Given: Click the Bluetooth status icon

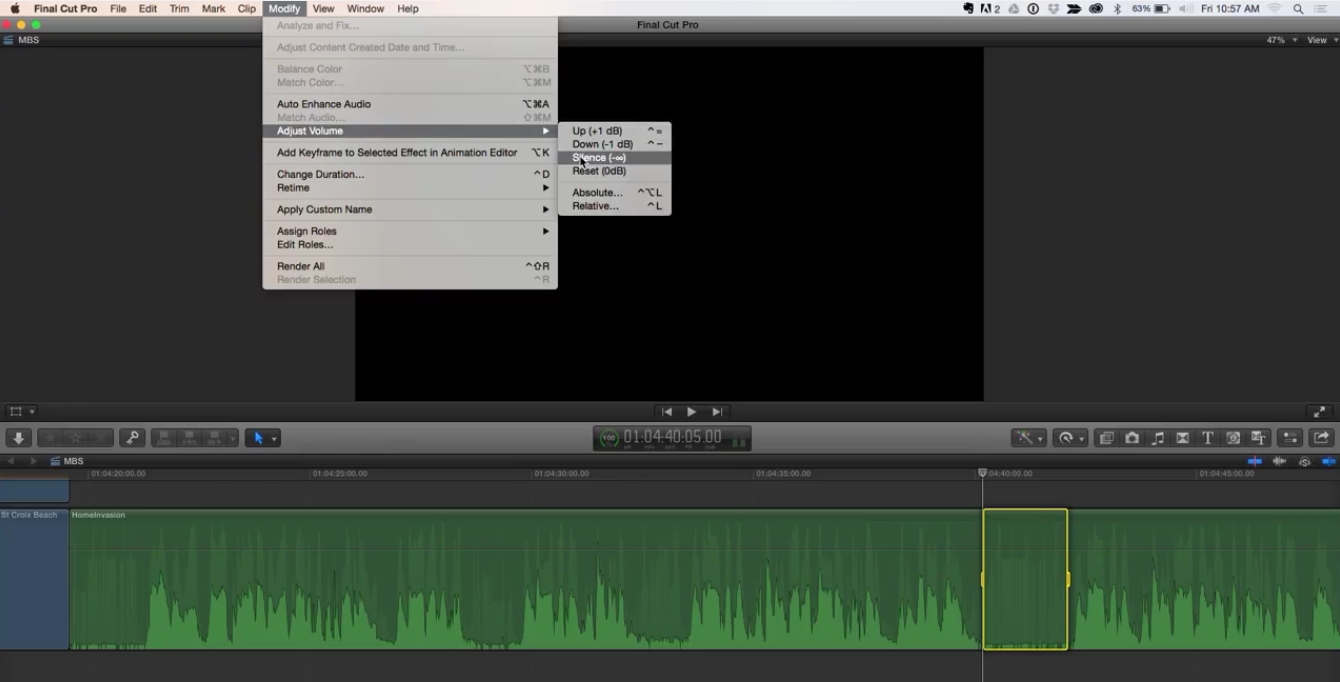Looking at the screenshot, I should click(x=1118, y=8).
